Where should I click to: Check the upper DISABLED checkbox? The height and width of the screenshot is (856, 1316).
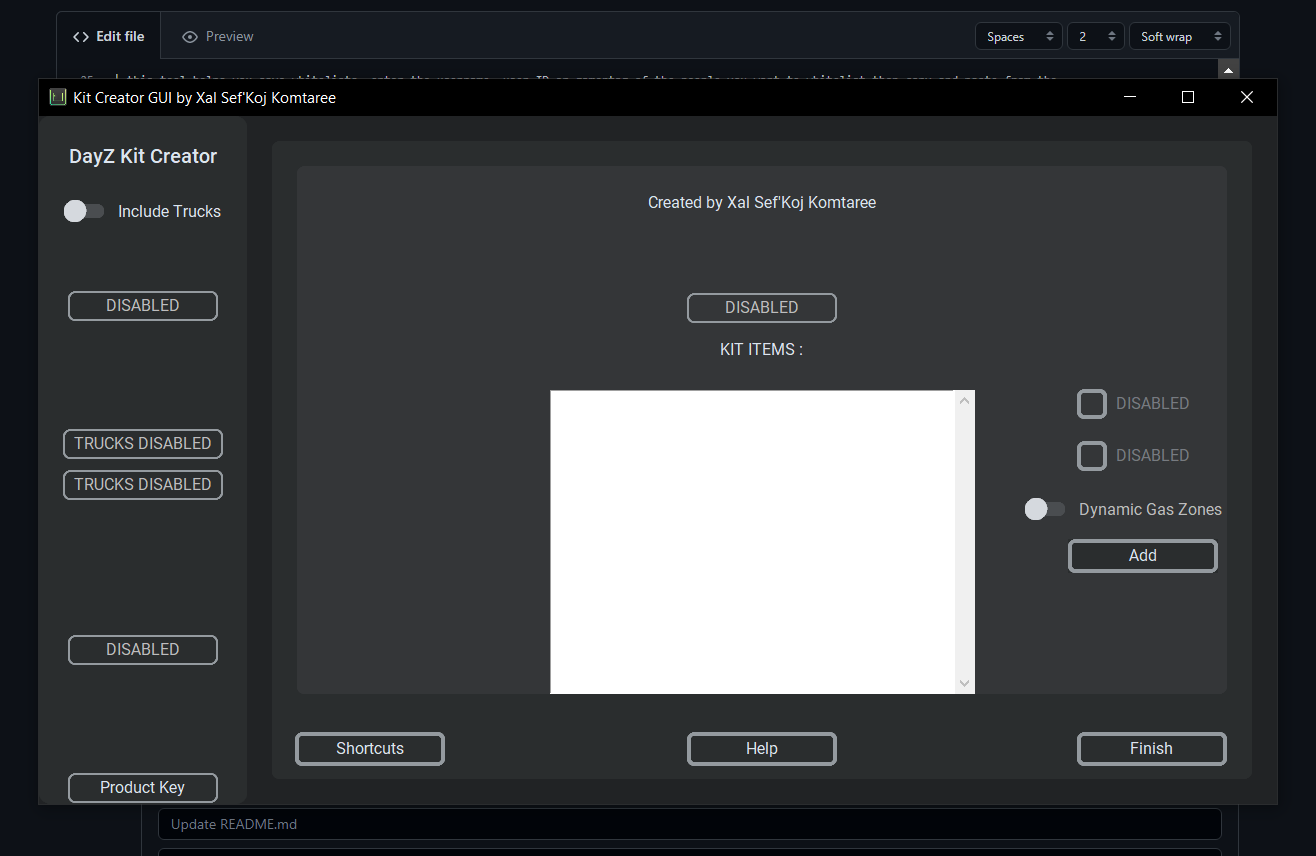tap(1092, 403)
